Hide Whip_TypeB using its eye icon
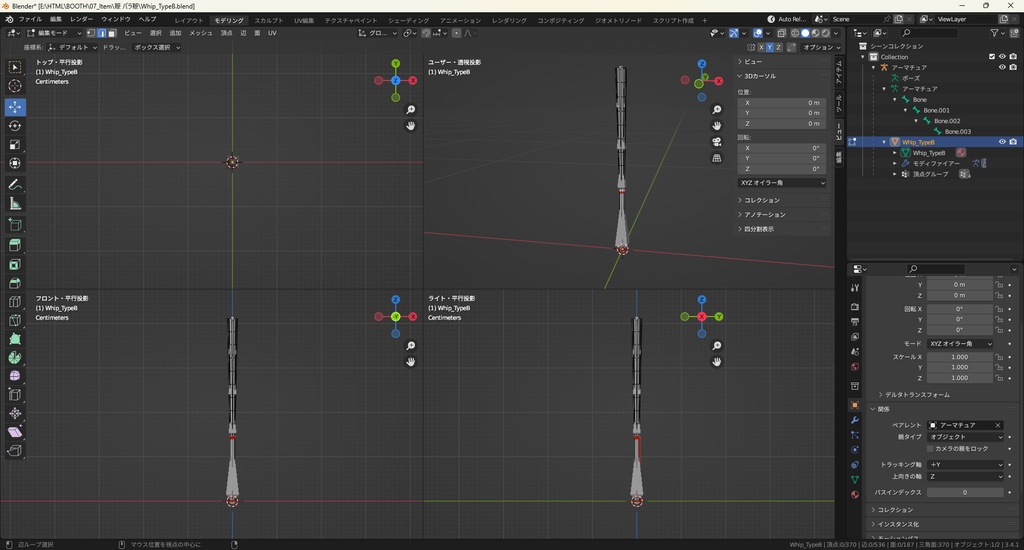This screenshot has height=550, width=1024. point(1002,142)
